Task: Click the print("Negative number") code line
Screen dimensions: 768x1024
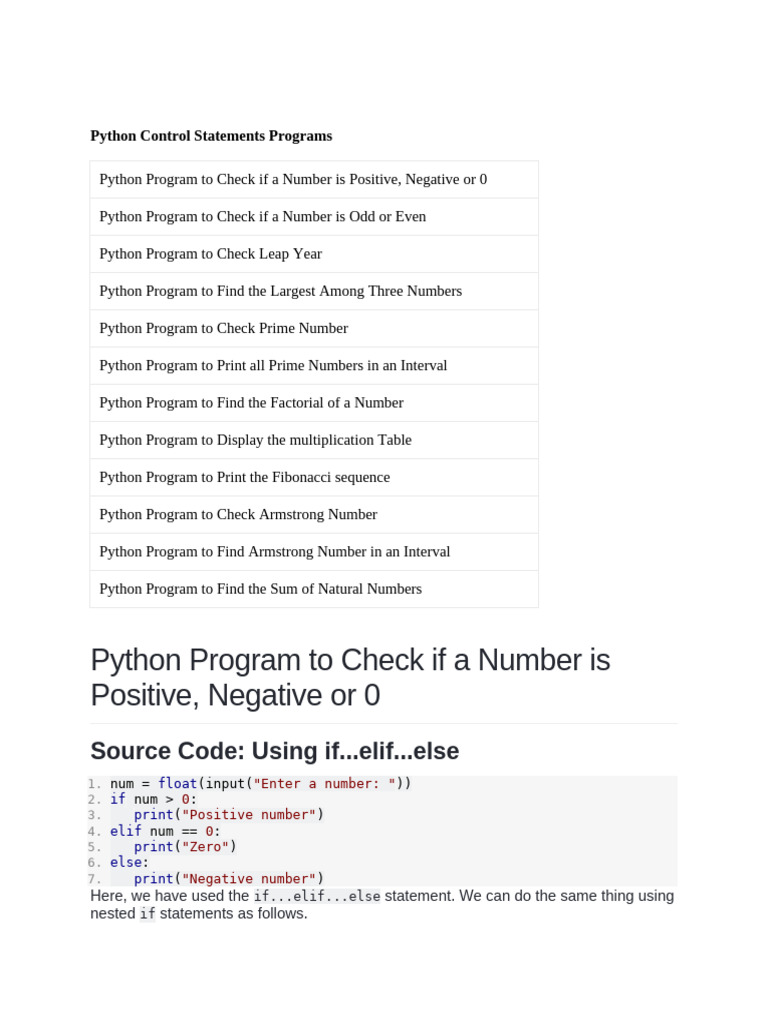Action: [x=229, y=879]
